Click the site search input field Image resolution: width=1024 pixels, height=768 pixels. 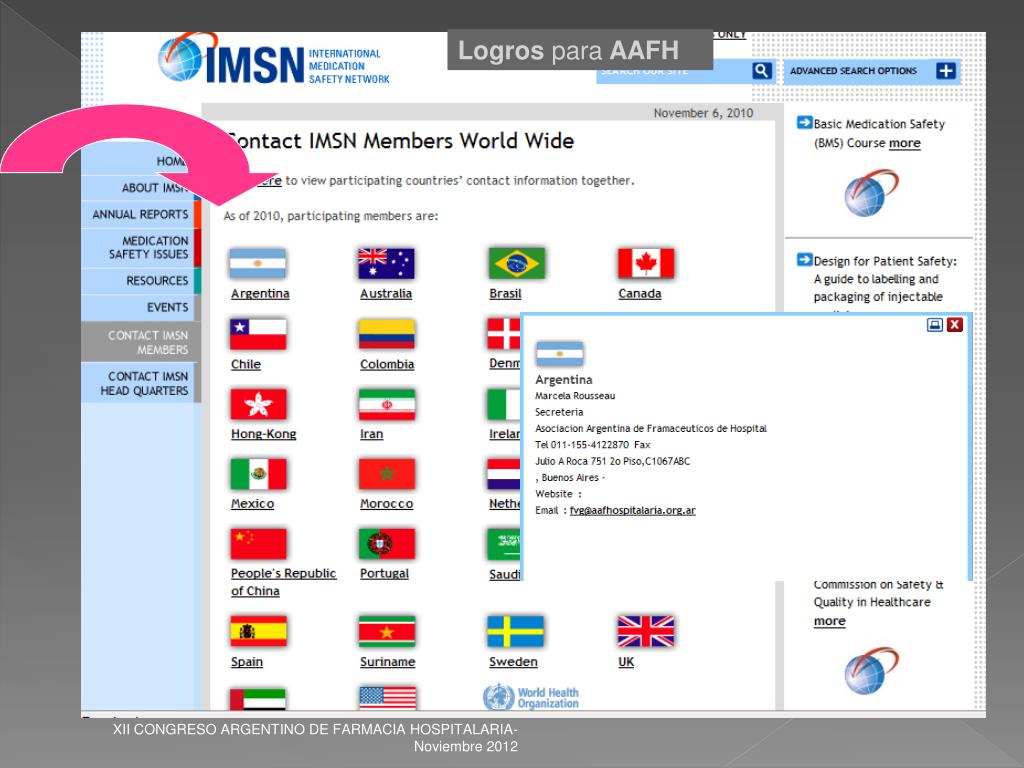(673, 71)
